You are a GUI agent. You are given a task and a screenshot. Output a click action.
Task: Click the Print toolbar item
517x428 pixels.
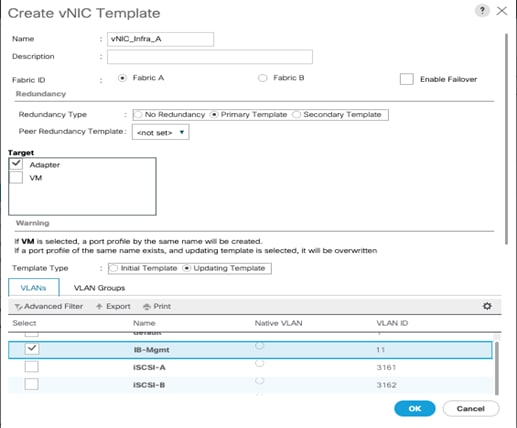(x=157, y=306)
